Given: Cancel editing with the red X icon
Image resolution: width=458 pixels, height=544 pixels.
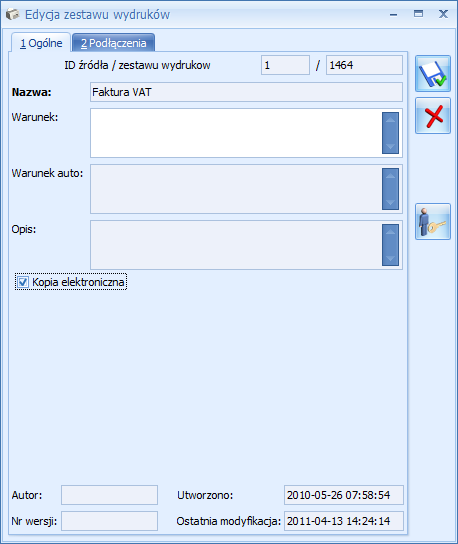Looking at the screenshot, I should point(433,116).
